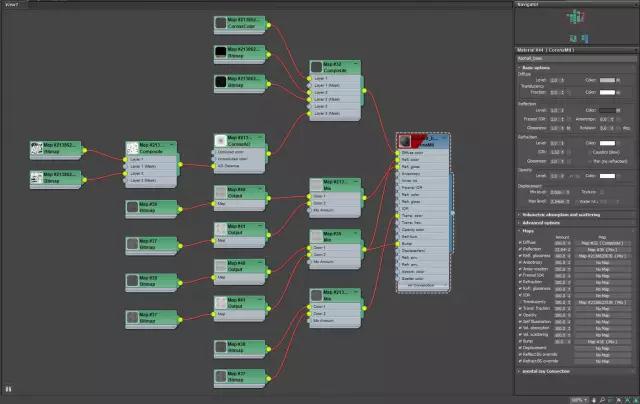This screenshot has width=640, height=404.
Task: Switch to the View1 tab
Action: click(12, 4)
